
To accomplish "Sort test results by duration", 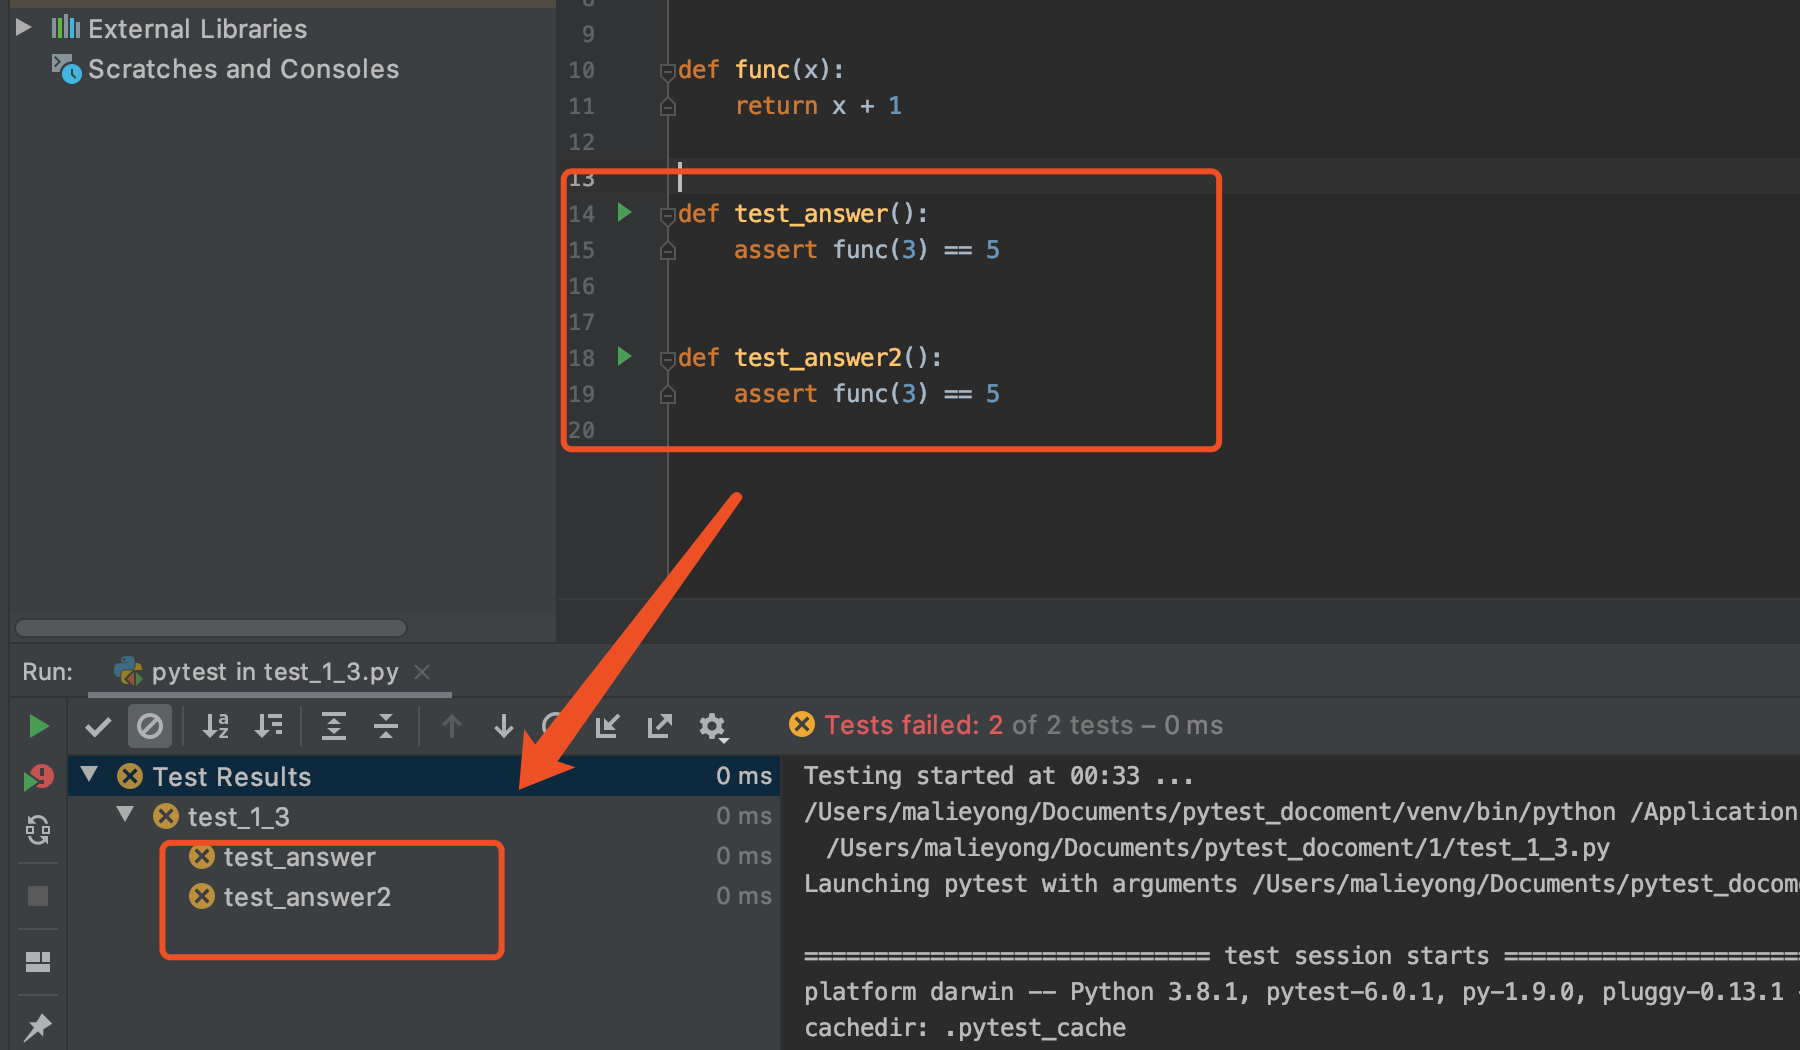I will pos(268,726).
